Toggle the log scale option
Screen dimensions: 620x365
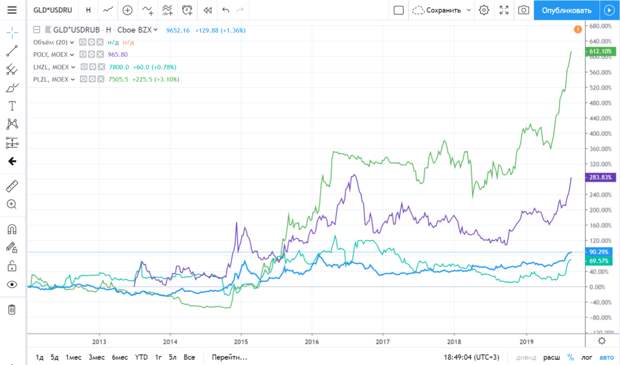point(587,357)
